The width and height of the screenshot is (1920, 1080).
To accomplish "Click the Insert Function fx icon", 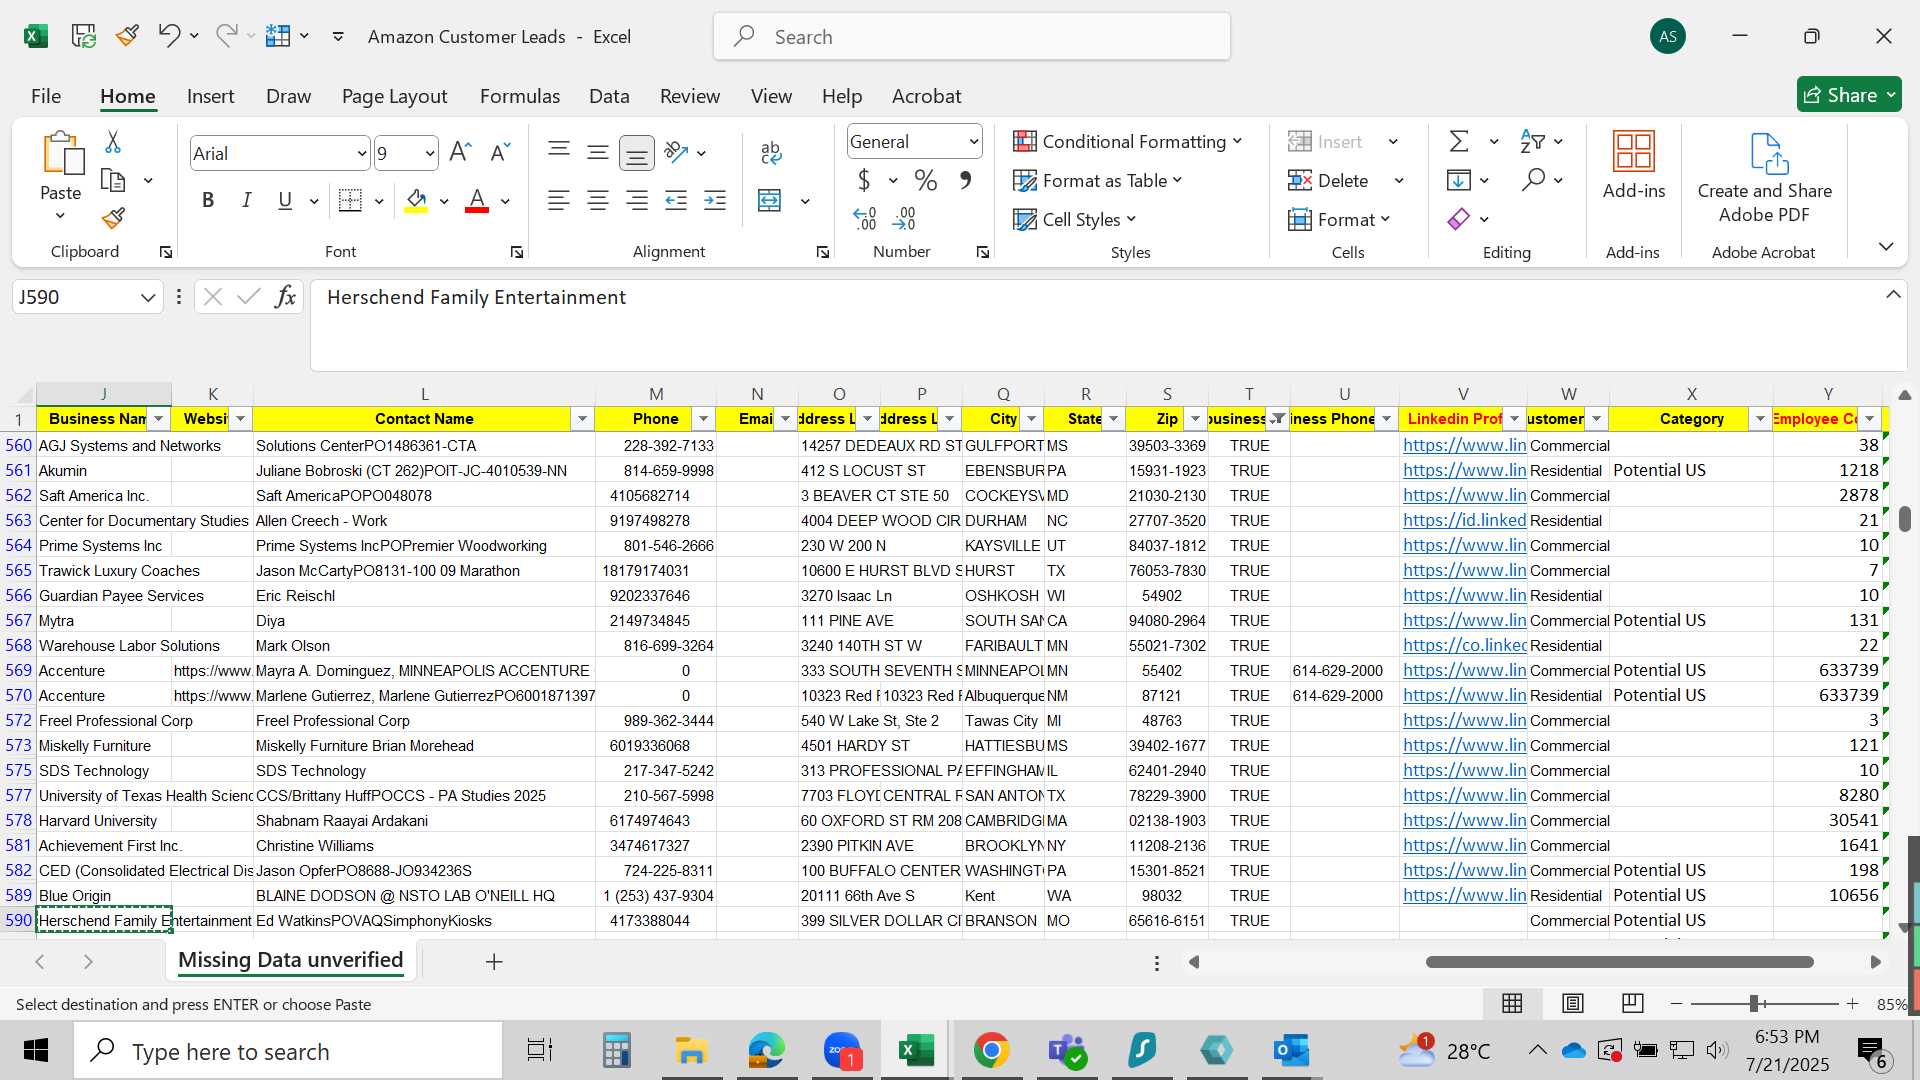I will pyautogui.click(x=285, y=297).
